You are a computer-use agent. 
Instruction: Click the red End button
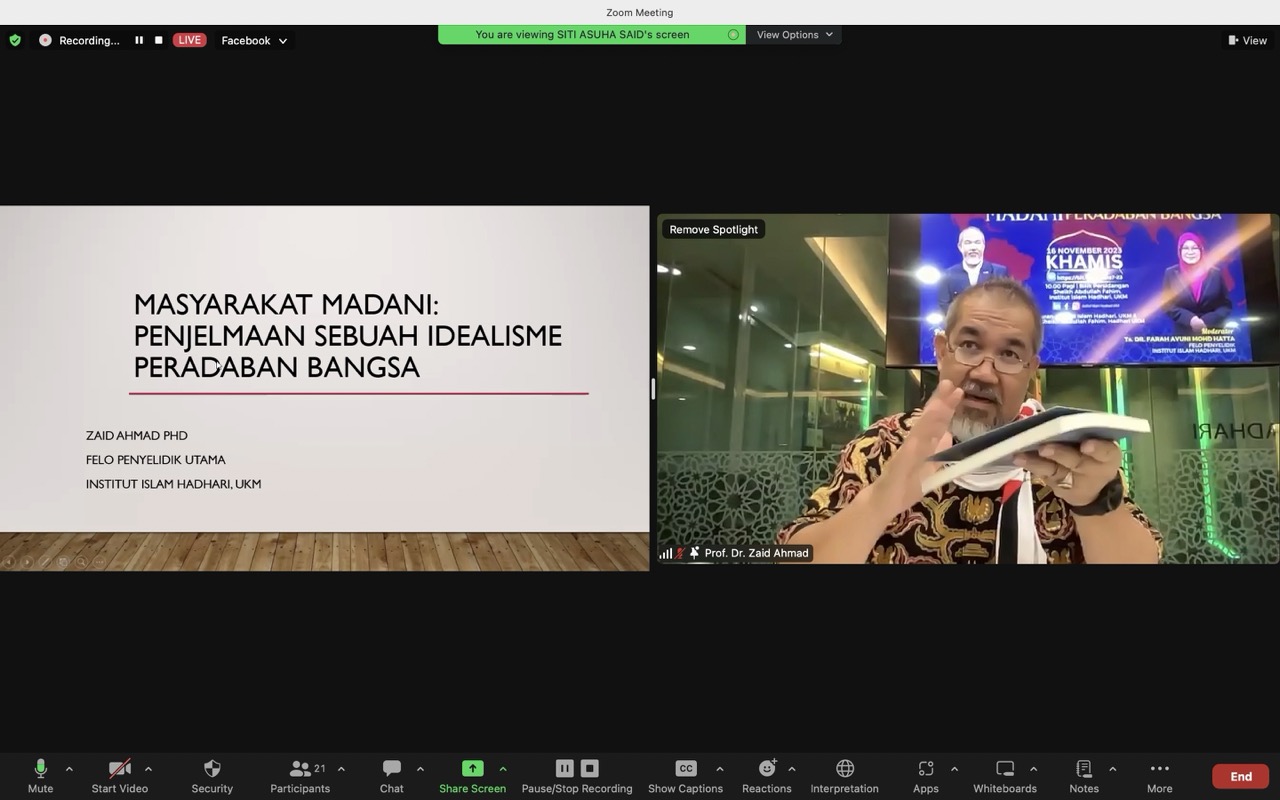pos(1240,777)
